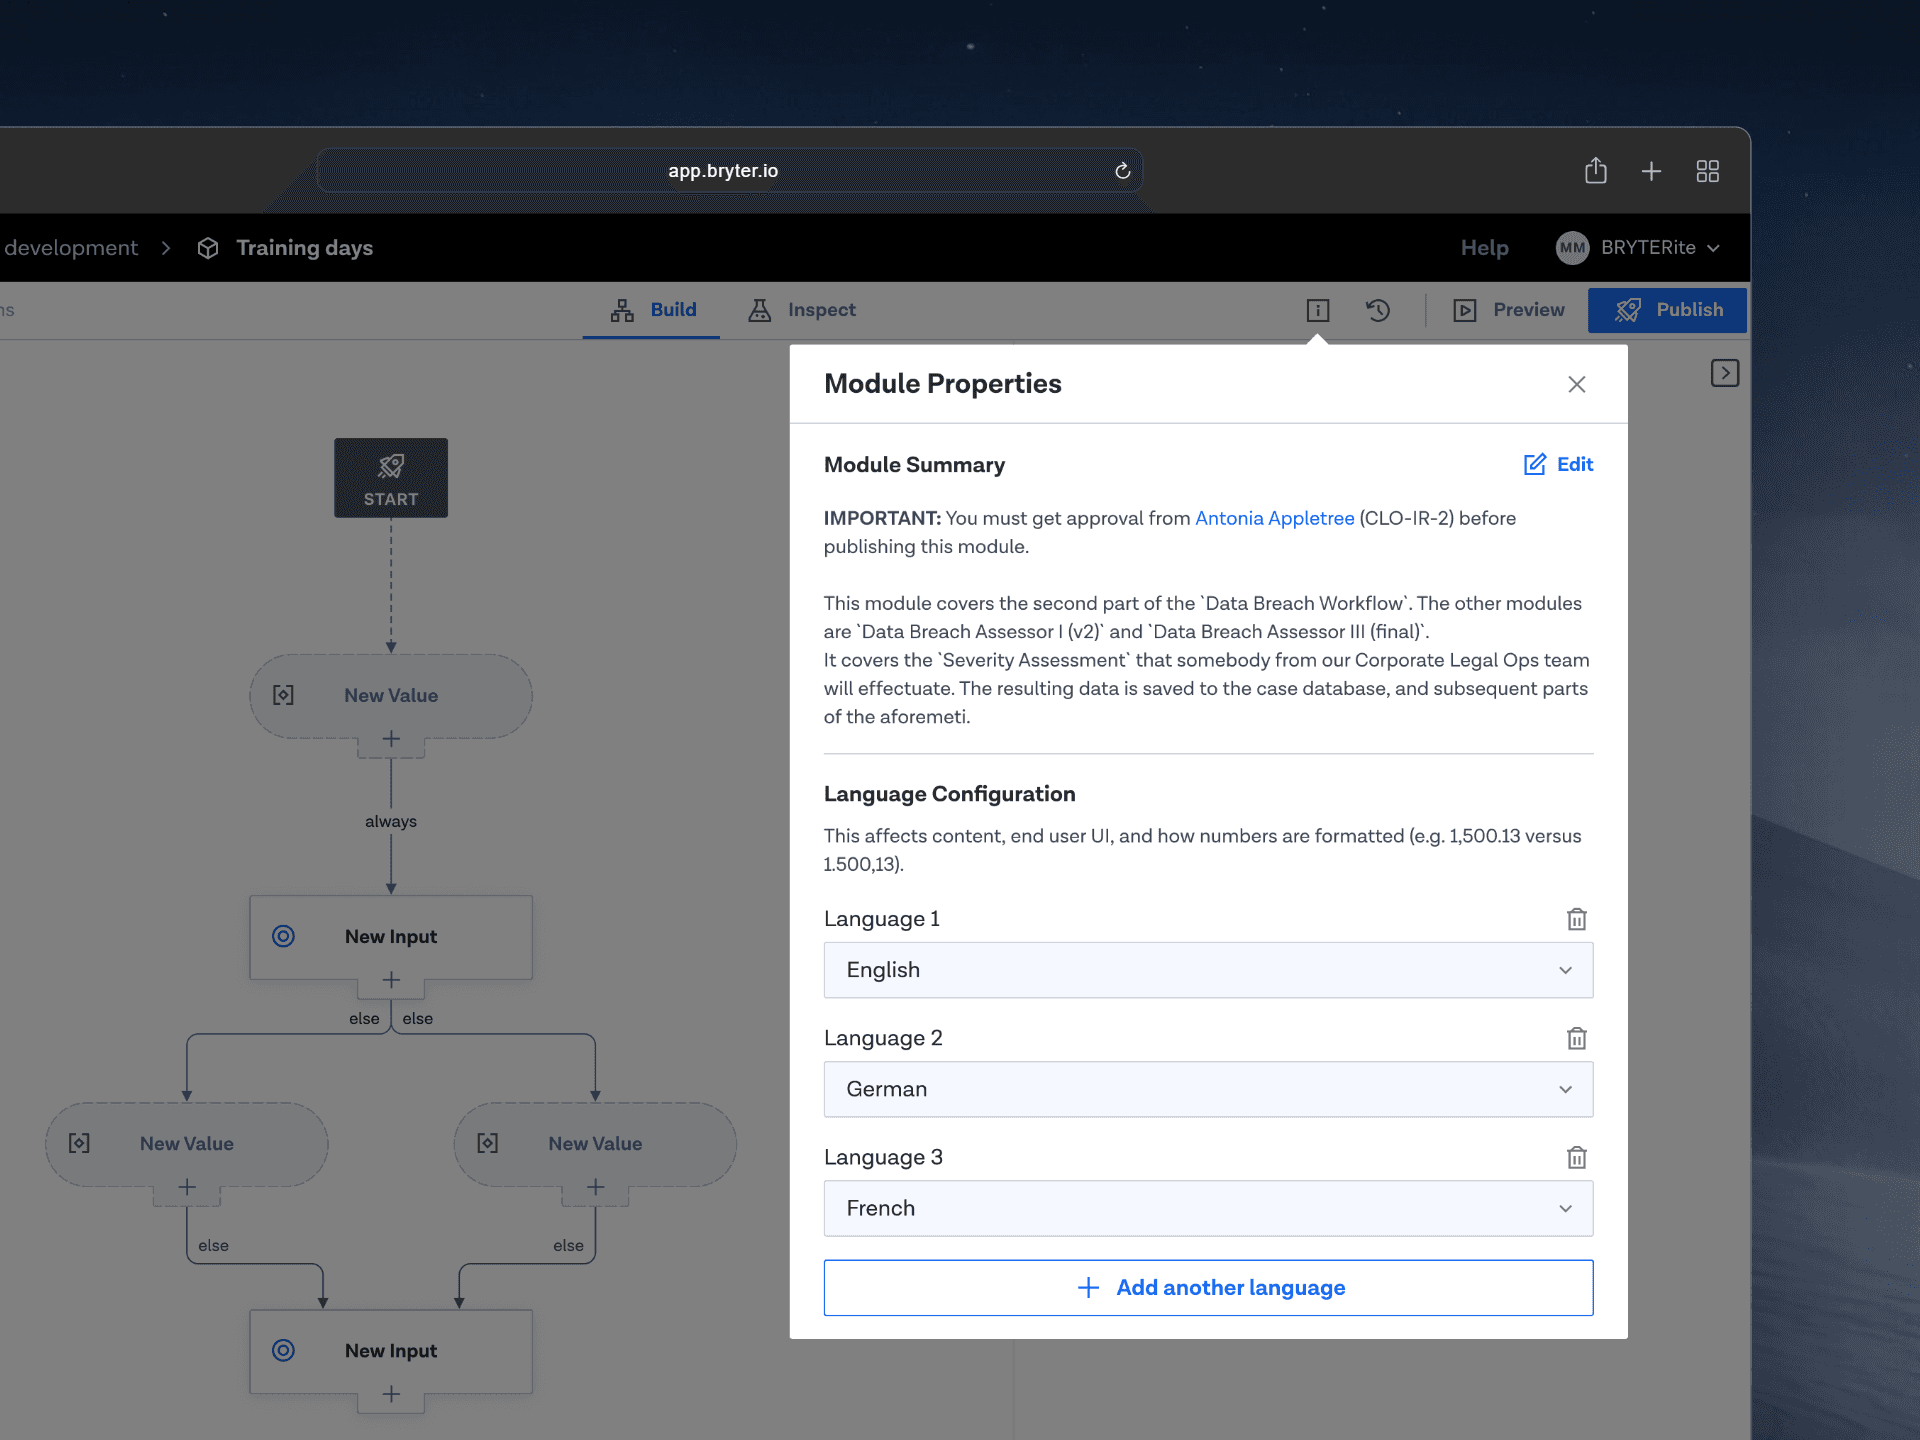The image size is (1920, 1440).
Task: Click the module info icon in toolbar
Action: [x=1317, y=310]
